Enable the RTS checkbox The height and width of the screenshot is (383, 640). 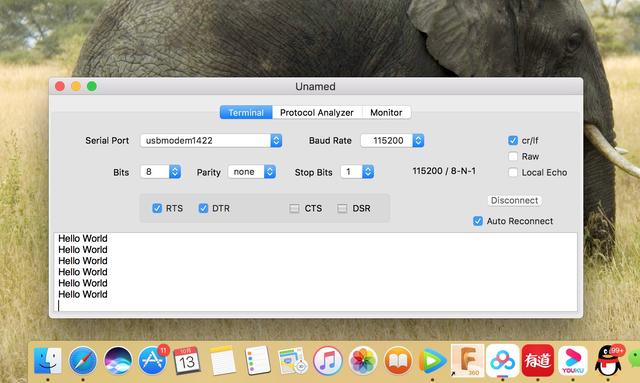pos(157,208)
